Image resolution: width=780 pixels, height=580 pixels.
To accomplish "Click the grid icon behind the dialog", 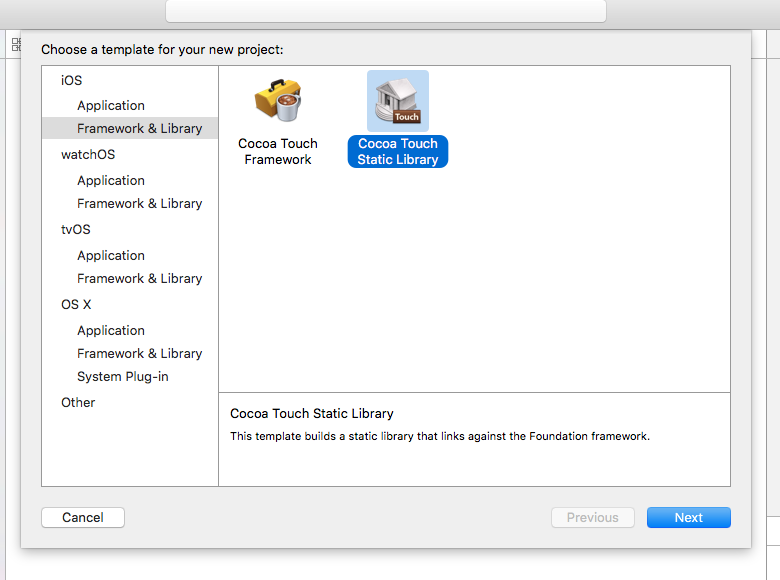I will (x=16, y=44).
